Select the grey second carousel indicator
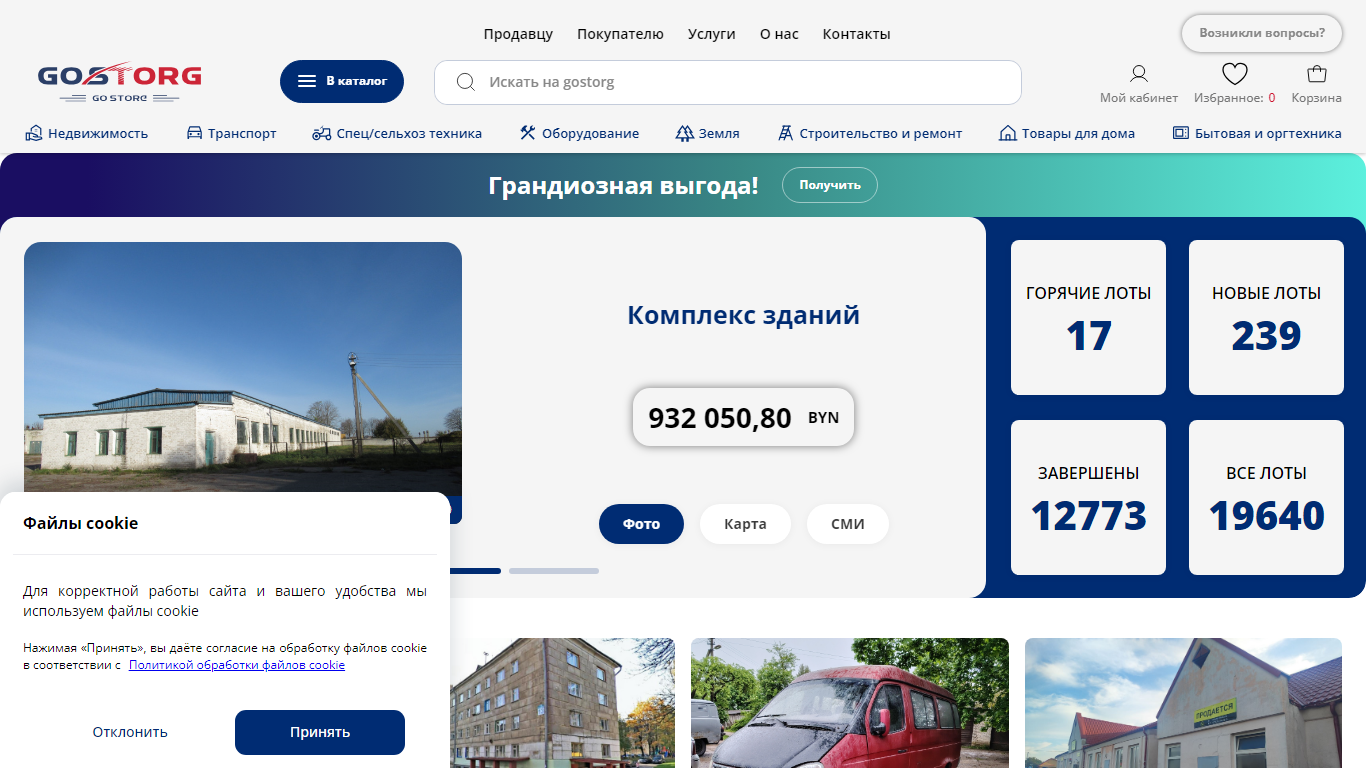The width and height of the screenshot is (1366, 768). [x=554, y=571]
